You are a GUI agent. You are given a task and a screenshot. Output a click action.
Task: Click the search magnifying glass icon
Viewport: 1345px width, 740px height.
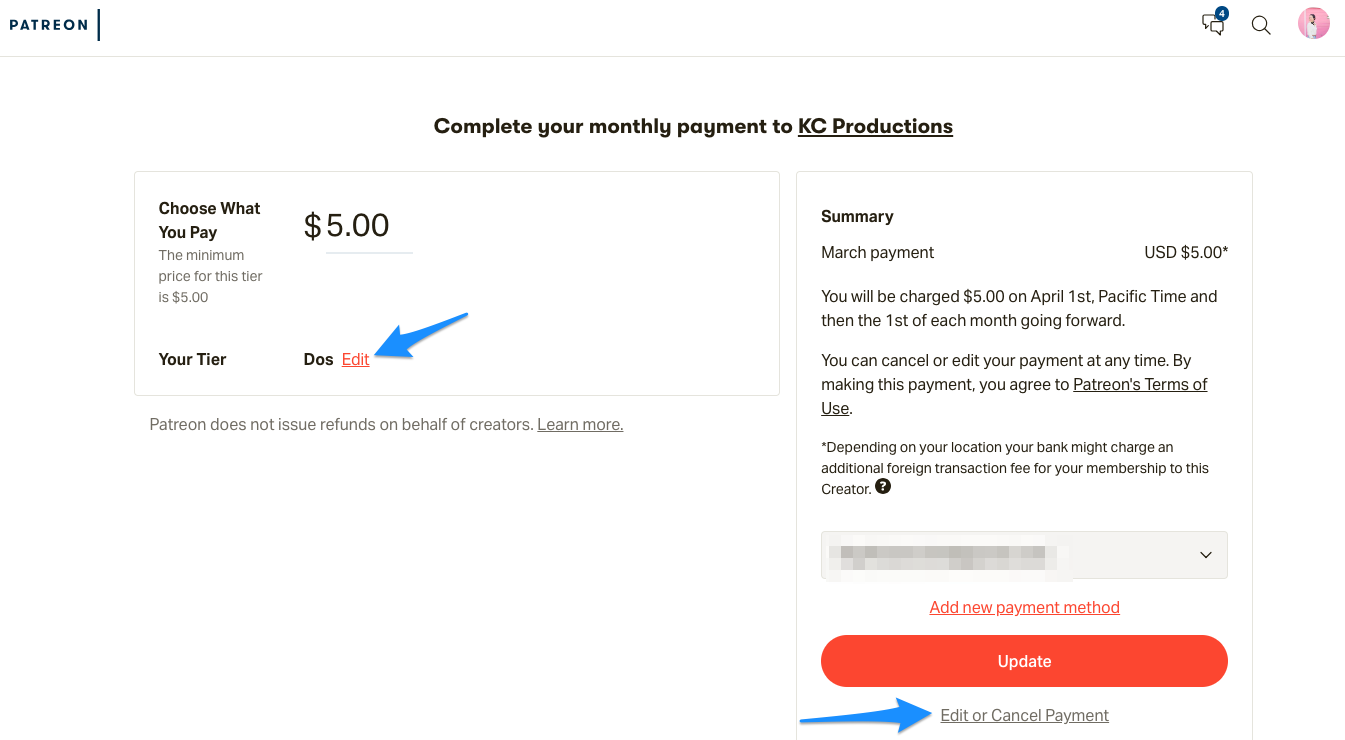[x=1261, y=26]
